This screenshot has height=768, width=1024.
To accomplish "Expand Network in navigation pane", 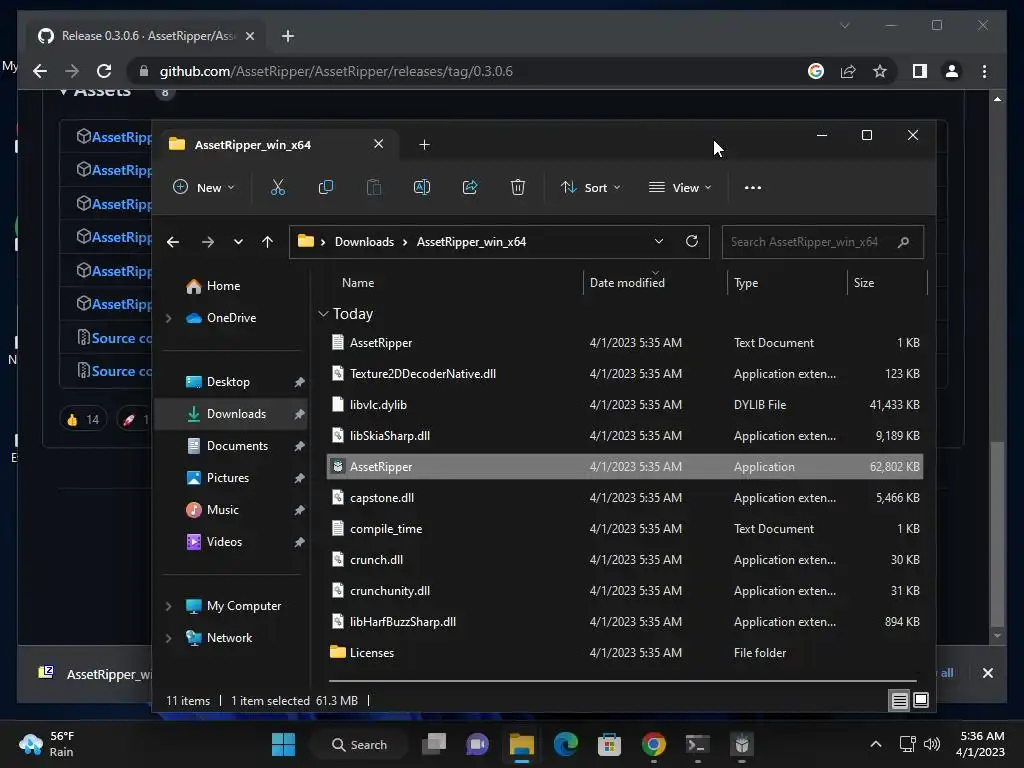I will click(x=168, y=638).
